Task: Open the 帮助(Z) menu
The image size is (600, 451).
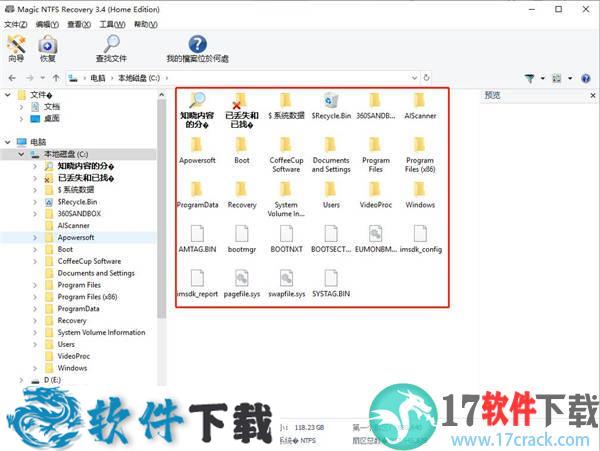Action: pos(145,23)
